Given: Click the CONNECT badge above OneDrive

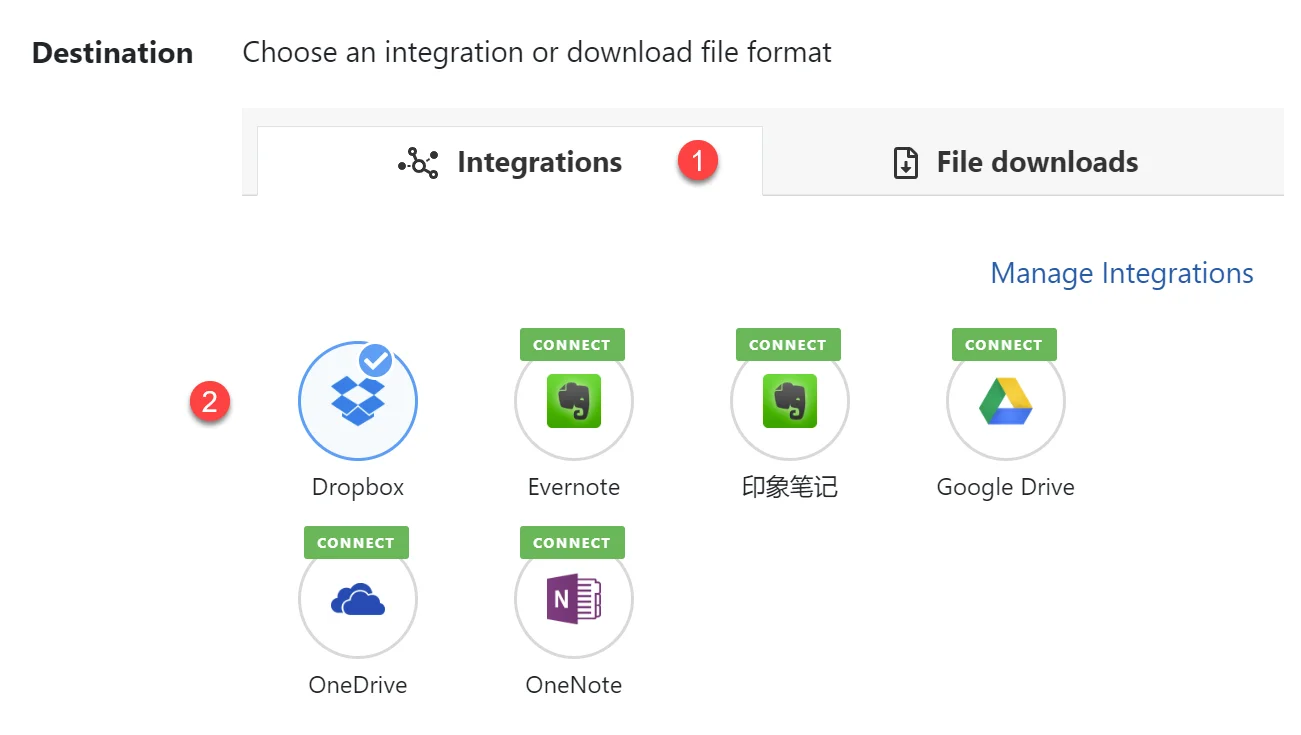Looking at the screenshot, I should pyautogui.click(x=356, y=542).
